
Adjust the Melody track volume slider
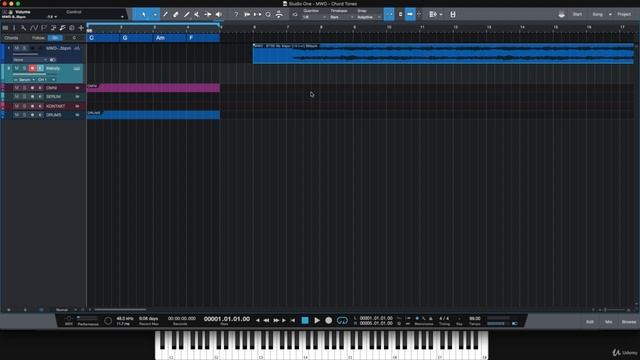pos(35,74)
